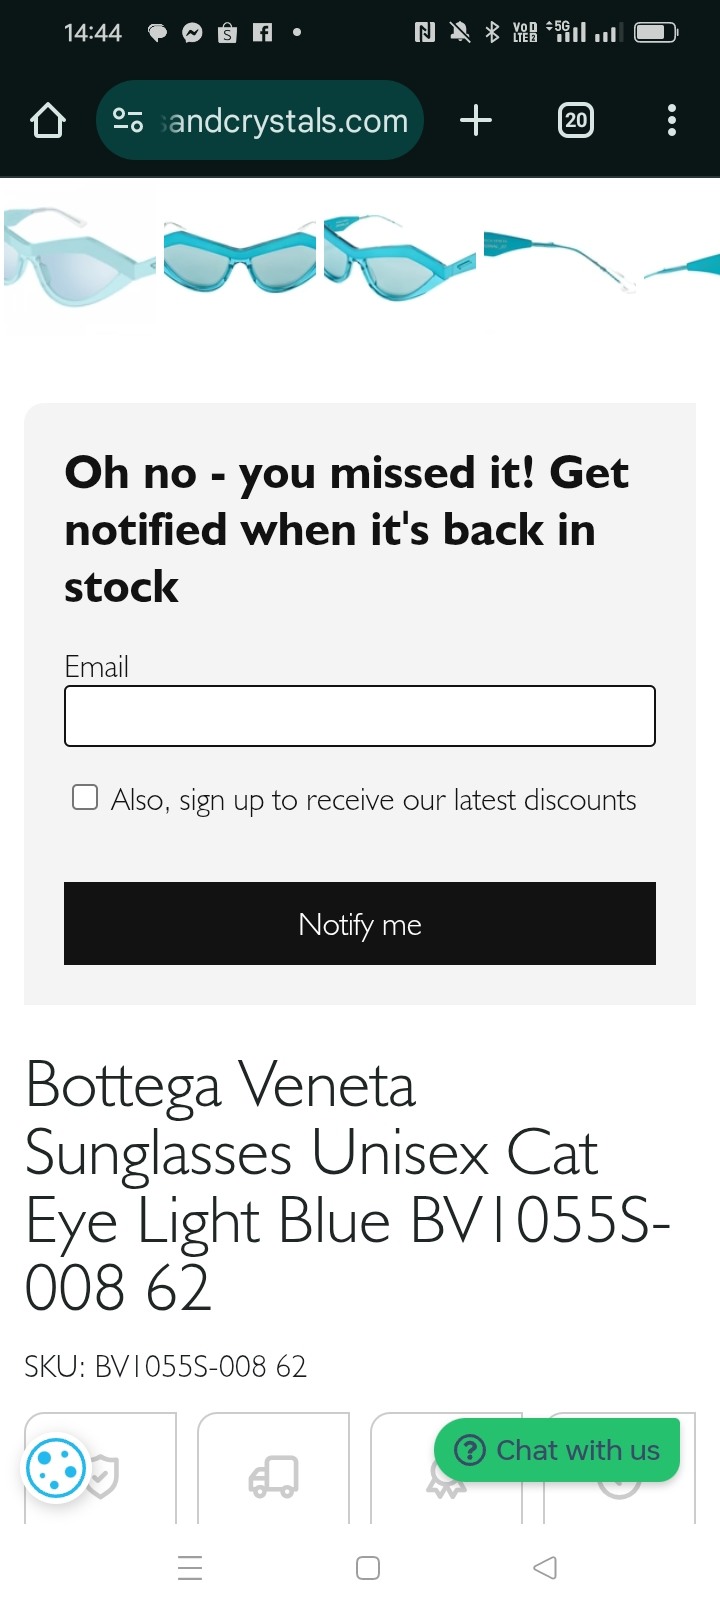This screenshot has width=720, height=1612.
Task: Select the first light blue sunglasses thumbnail
Action: click(80, 258)
